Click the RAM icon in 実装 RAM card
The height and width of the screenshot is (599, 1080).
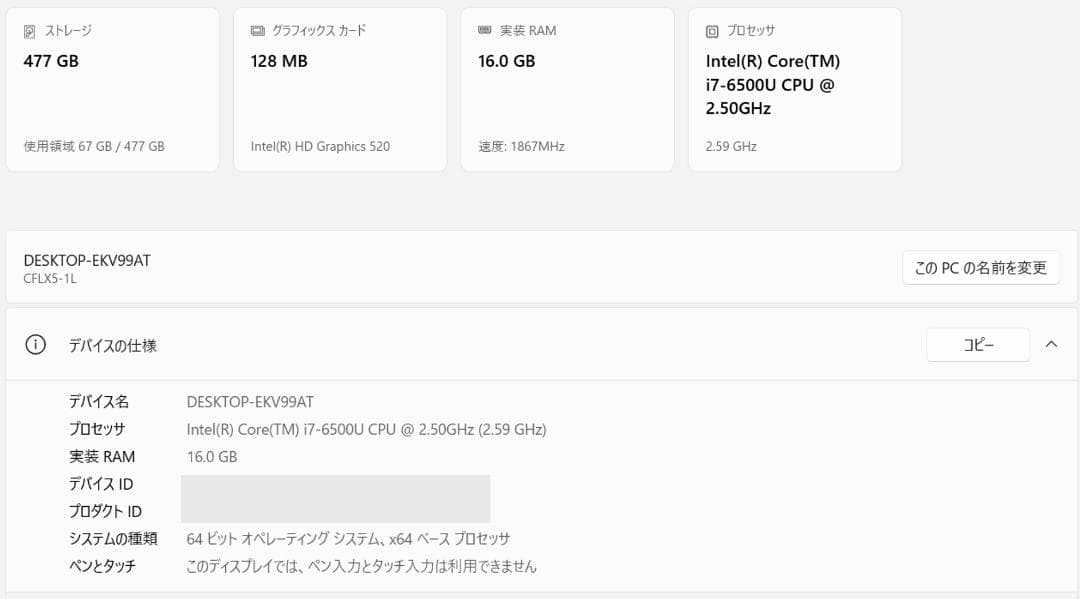pos(485,31)
